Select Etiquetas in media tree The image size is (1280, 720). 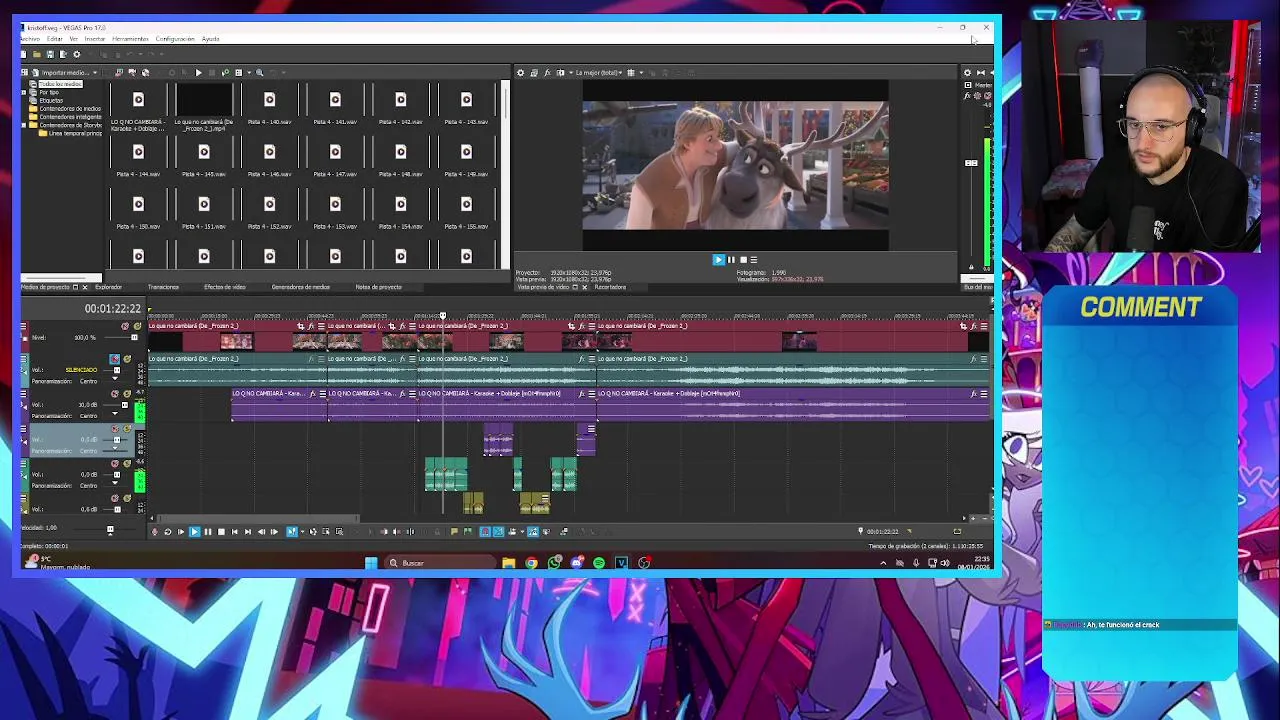pyautogui.click(x=50, y=100)
